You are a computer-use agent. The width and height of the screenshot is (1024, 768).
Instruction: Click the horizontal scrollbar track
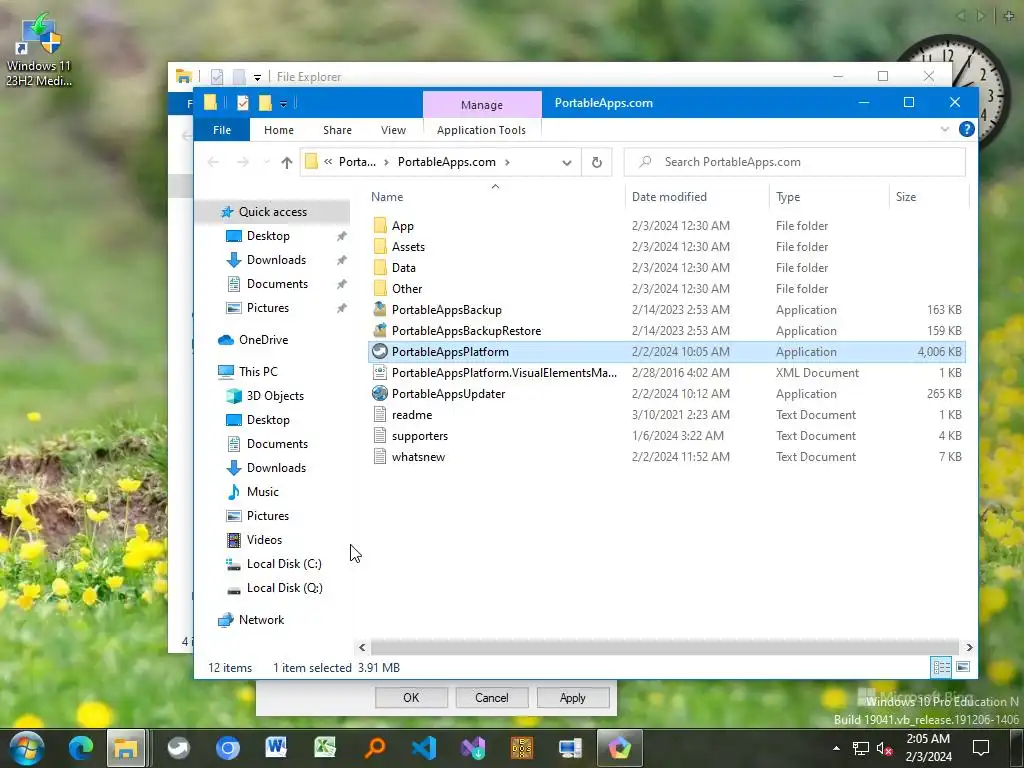[x=665, y=647]
